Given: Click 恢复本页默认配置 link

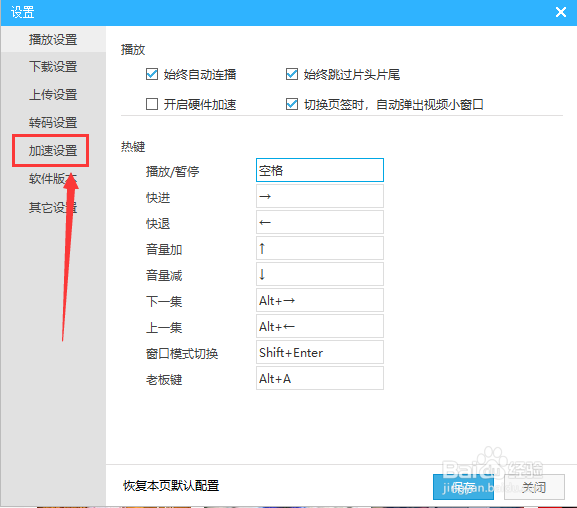Looking at the screenshot, I should pyautogui.click(x=171, y=486).
